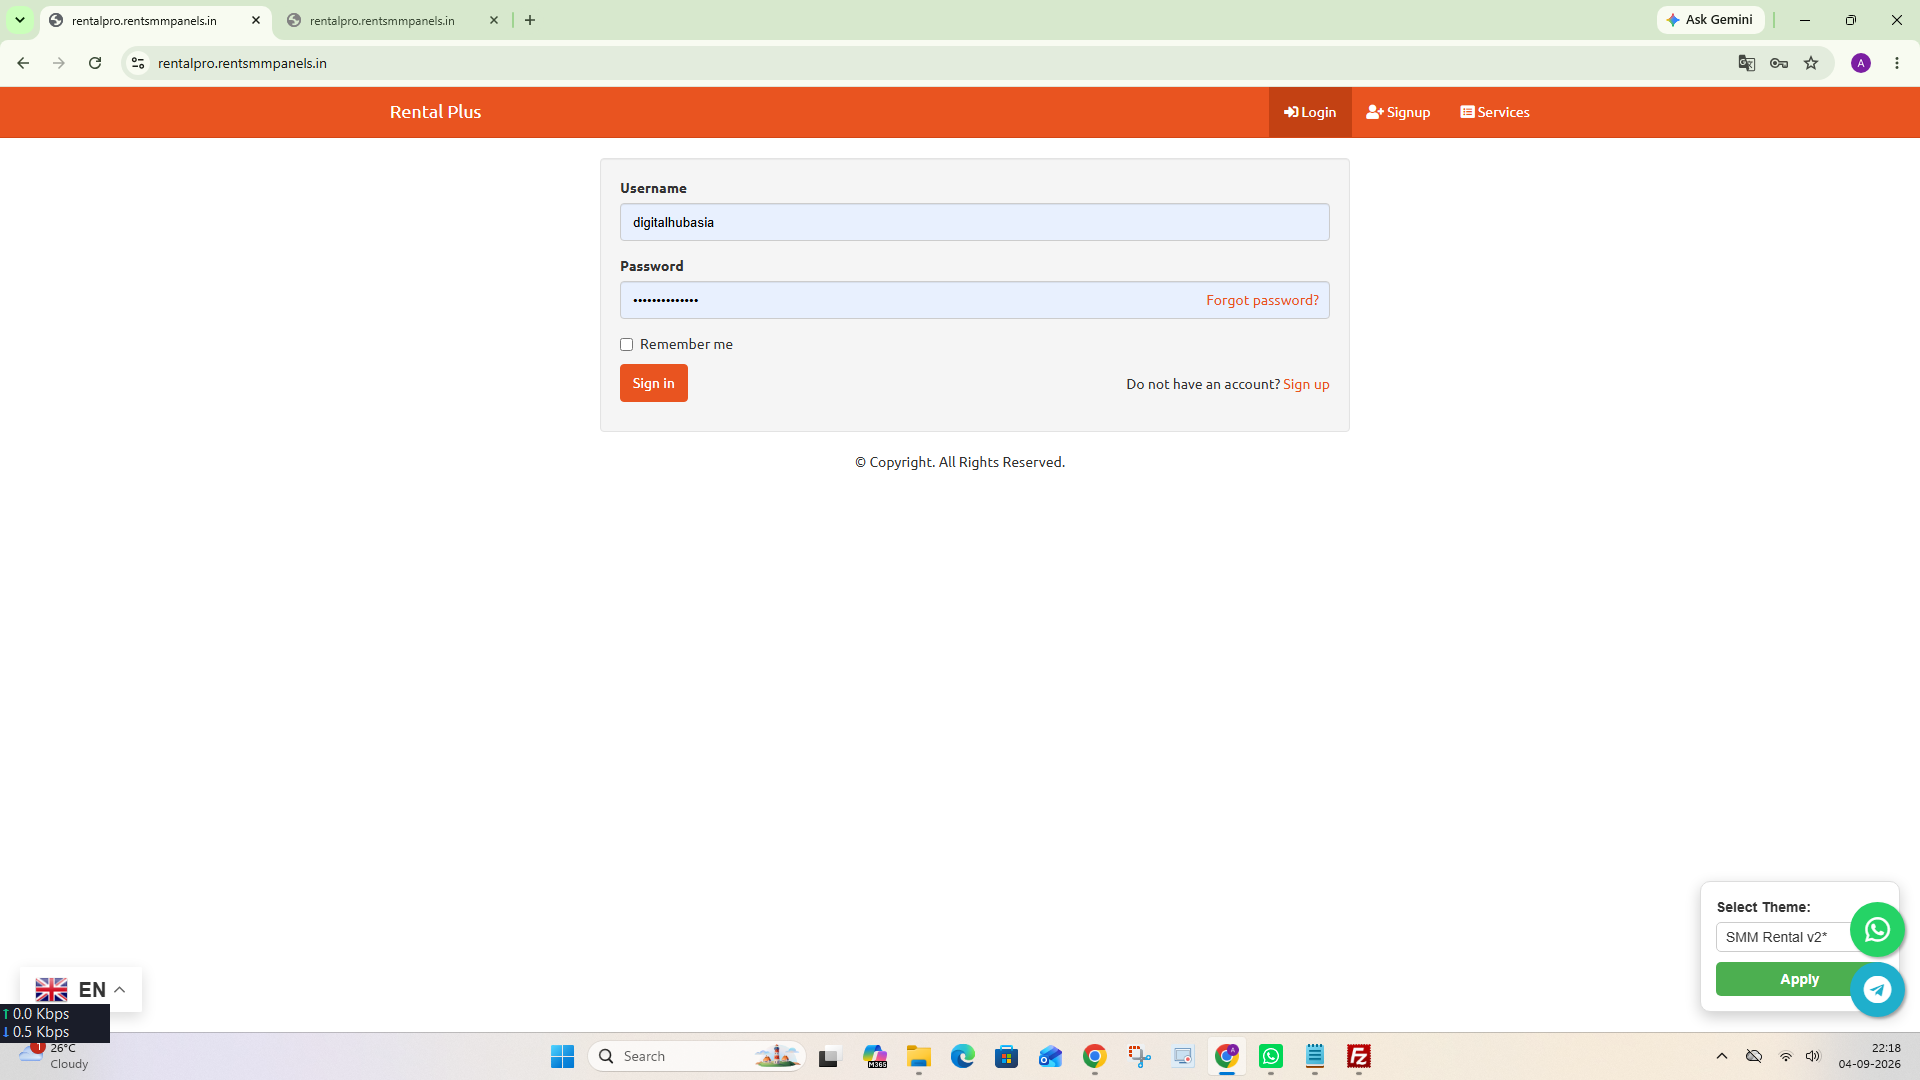Go back to the previous page
The width and height of the screenshot is (1920, 1080).
[x=23, y=63]
